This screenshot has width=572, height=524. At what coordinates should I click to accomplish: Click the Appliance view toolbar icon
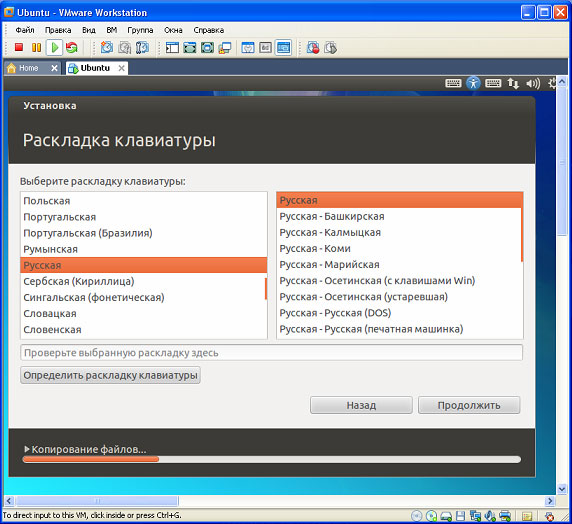point(265,47)
